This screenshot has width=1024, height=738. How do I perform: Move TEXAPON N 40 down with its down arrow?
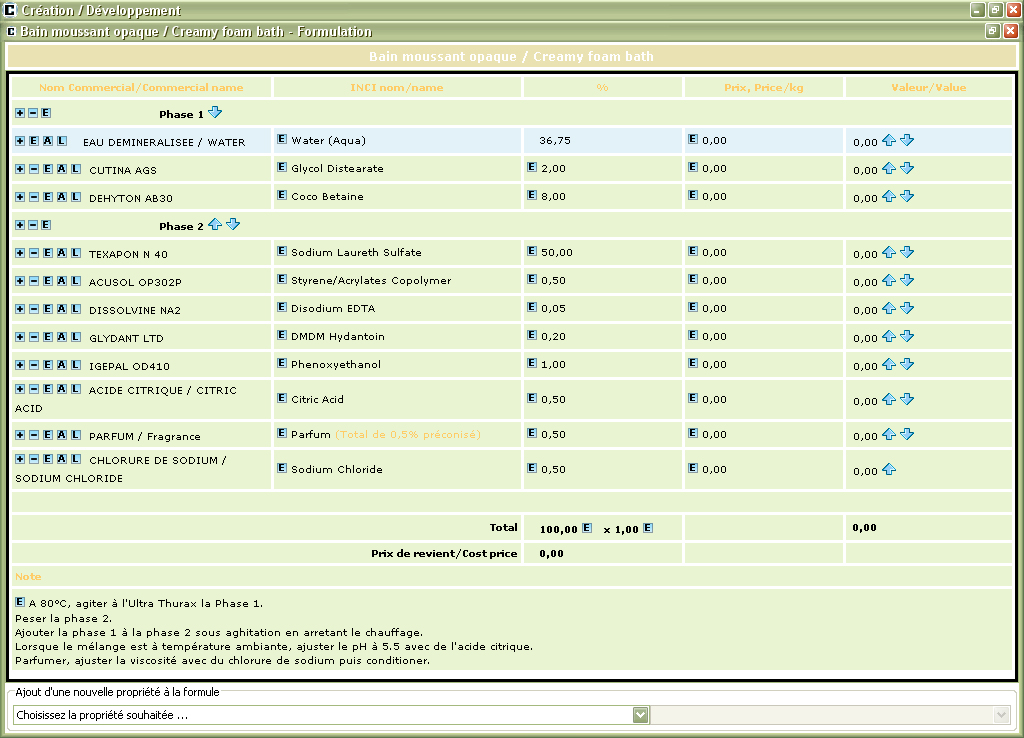click(907, 252)
